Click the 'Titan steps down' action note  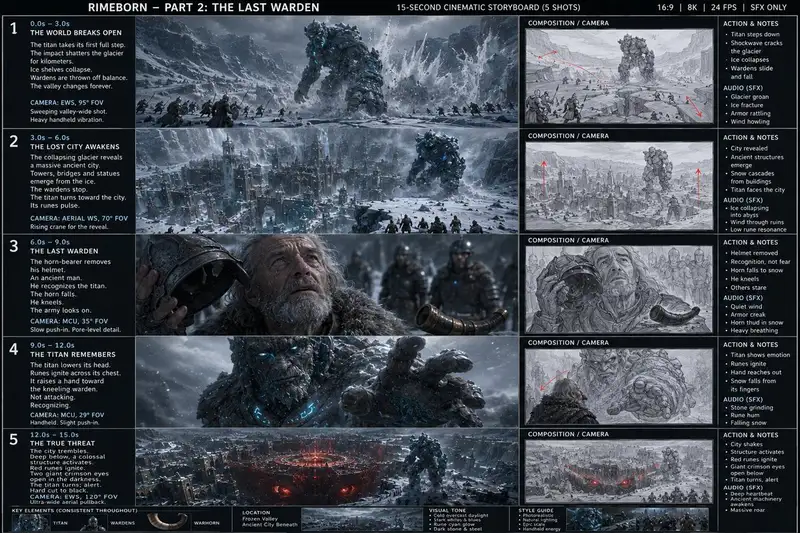755,35
